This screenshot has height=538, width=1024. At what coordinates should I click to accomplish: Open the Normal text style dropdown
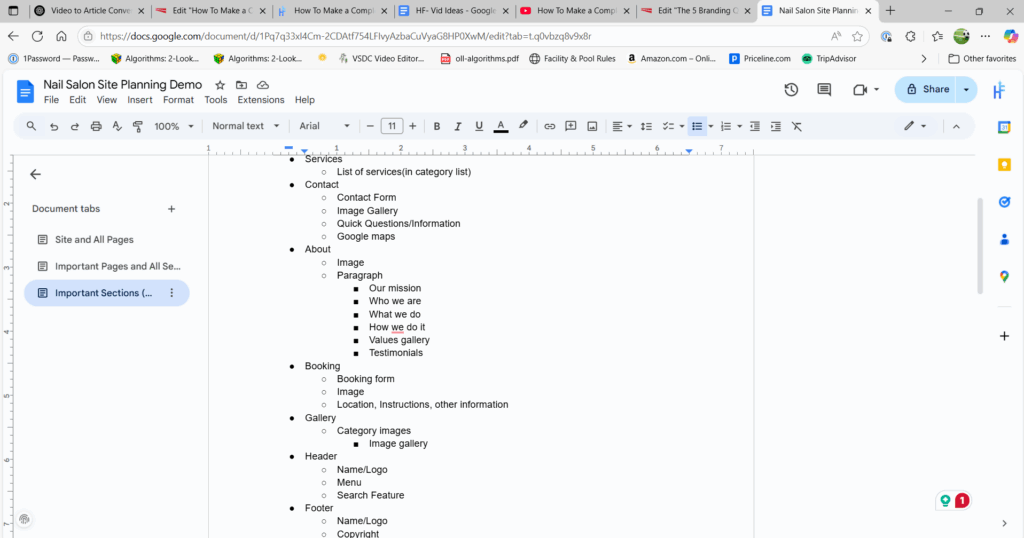point(246,126)
